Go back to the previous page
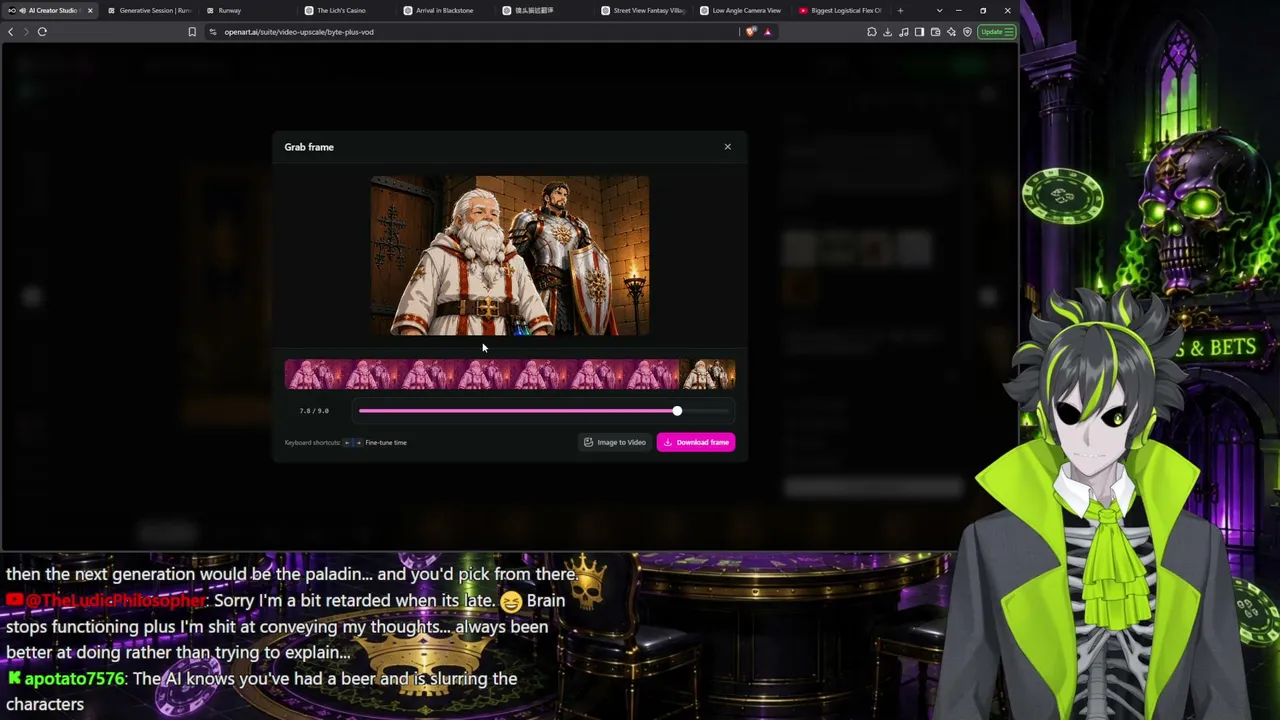This screenshot has width=1280, height=720. tap(10, 32)
